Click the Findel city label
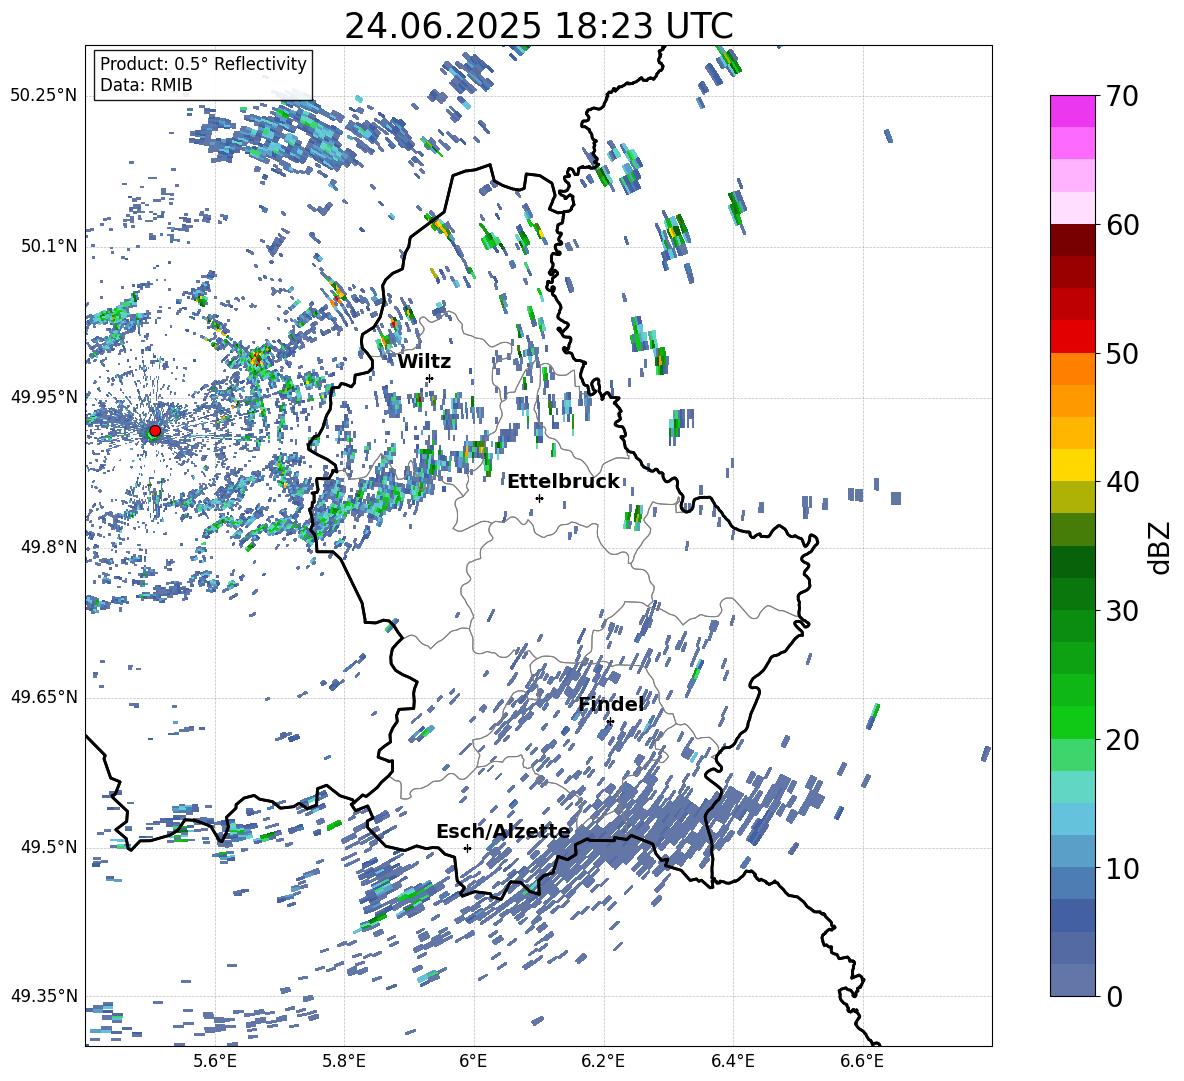Screen dimensions: 1184x1081 (x=611, y=704)
